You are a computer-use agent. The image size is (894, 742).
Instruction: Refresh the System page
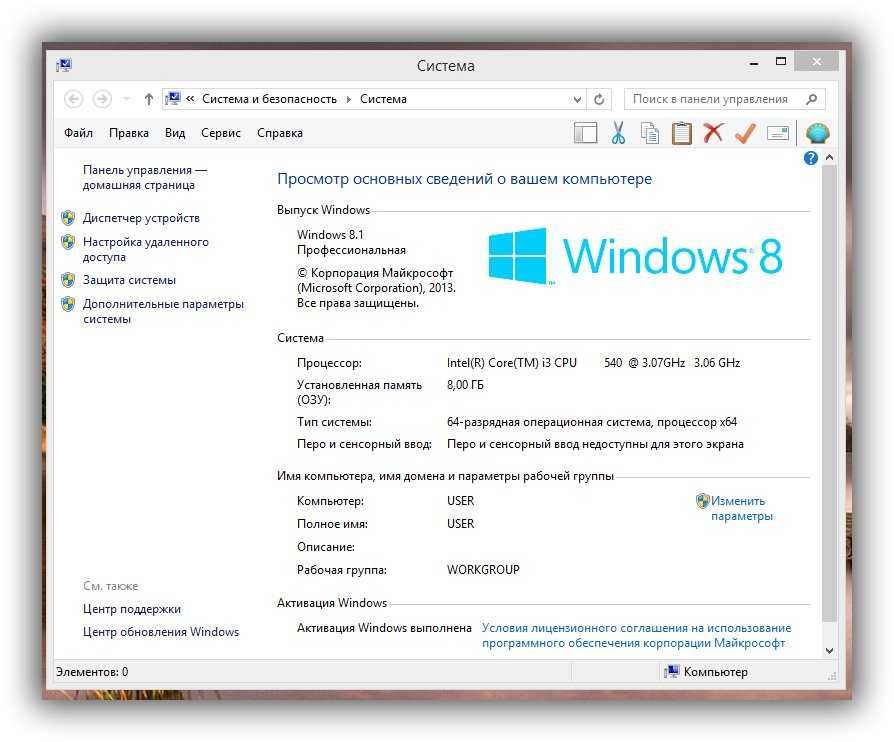[x=599, y=99]
